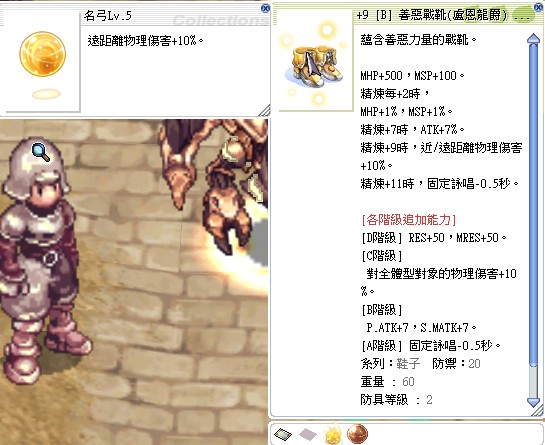Click the good-evil war boots item image
The width and height of the screenshot is (545, 445).
(x=316, y=68)
